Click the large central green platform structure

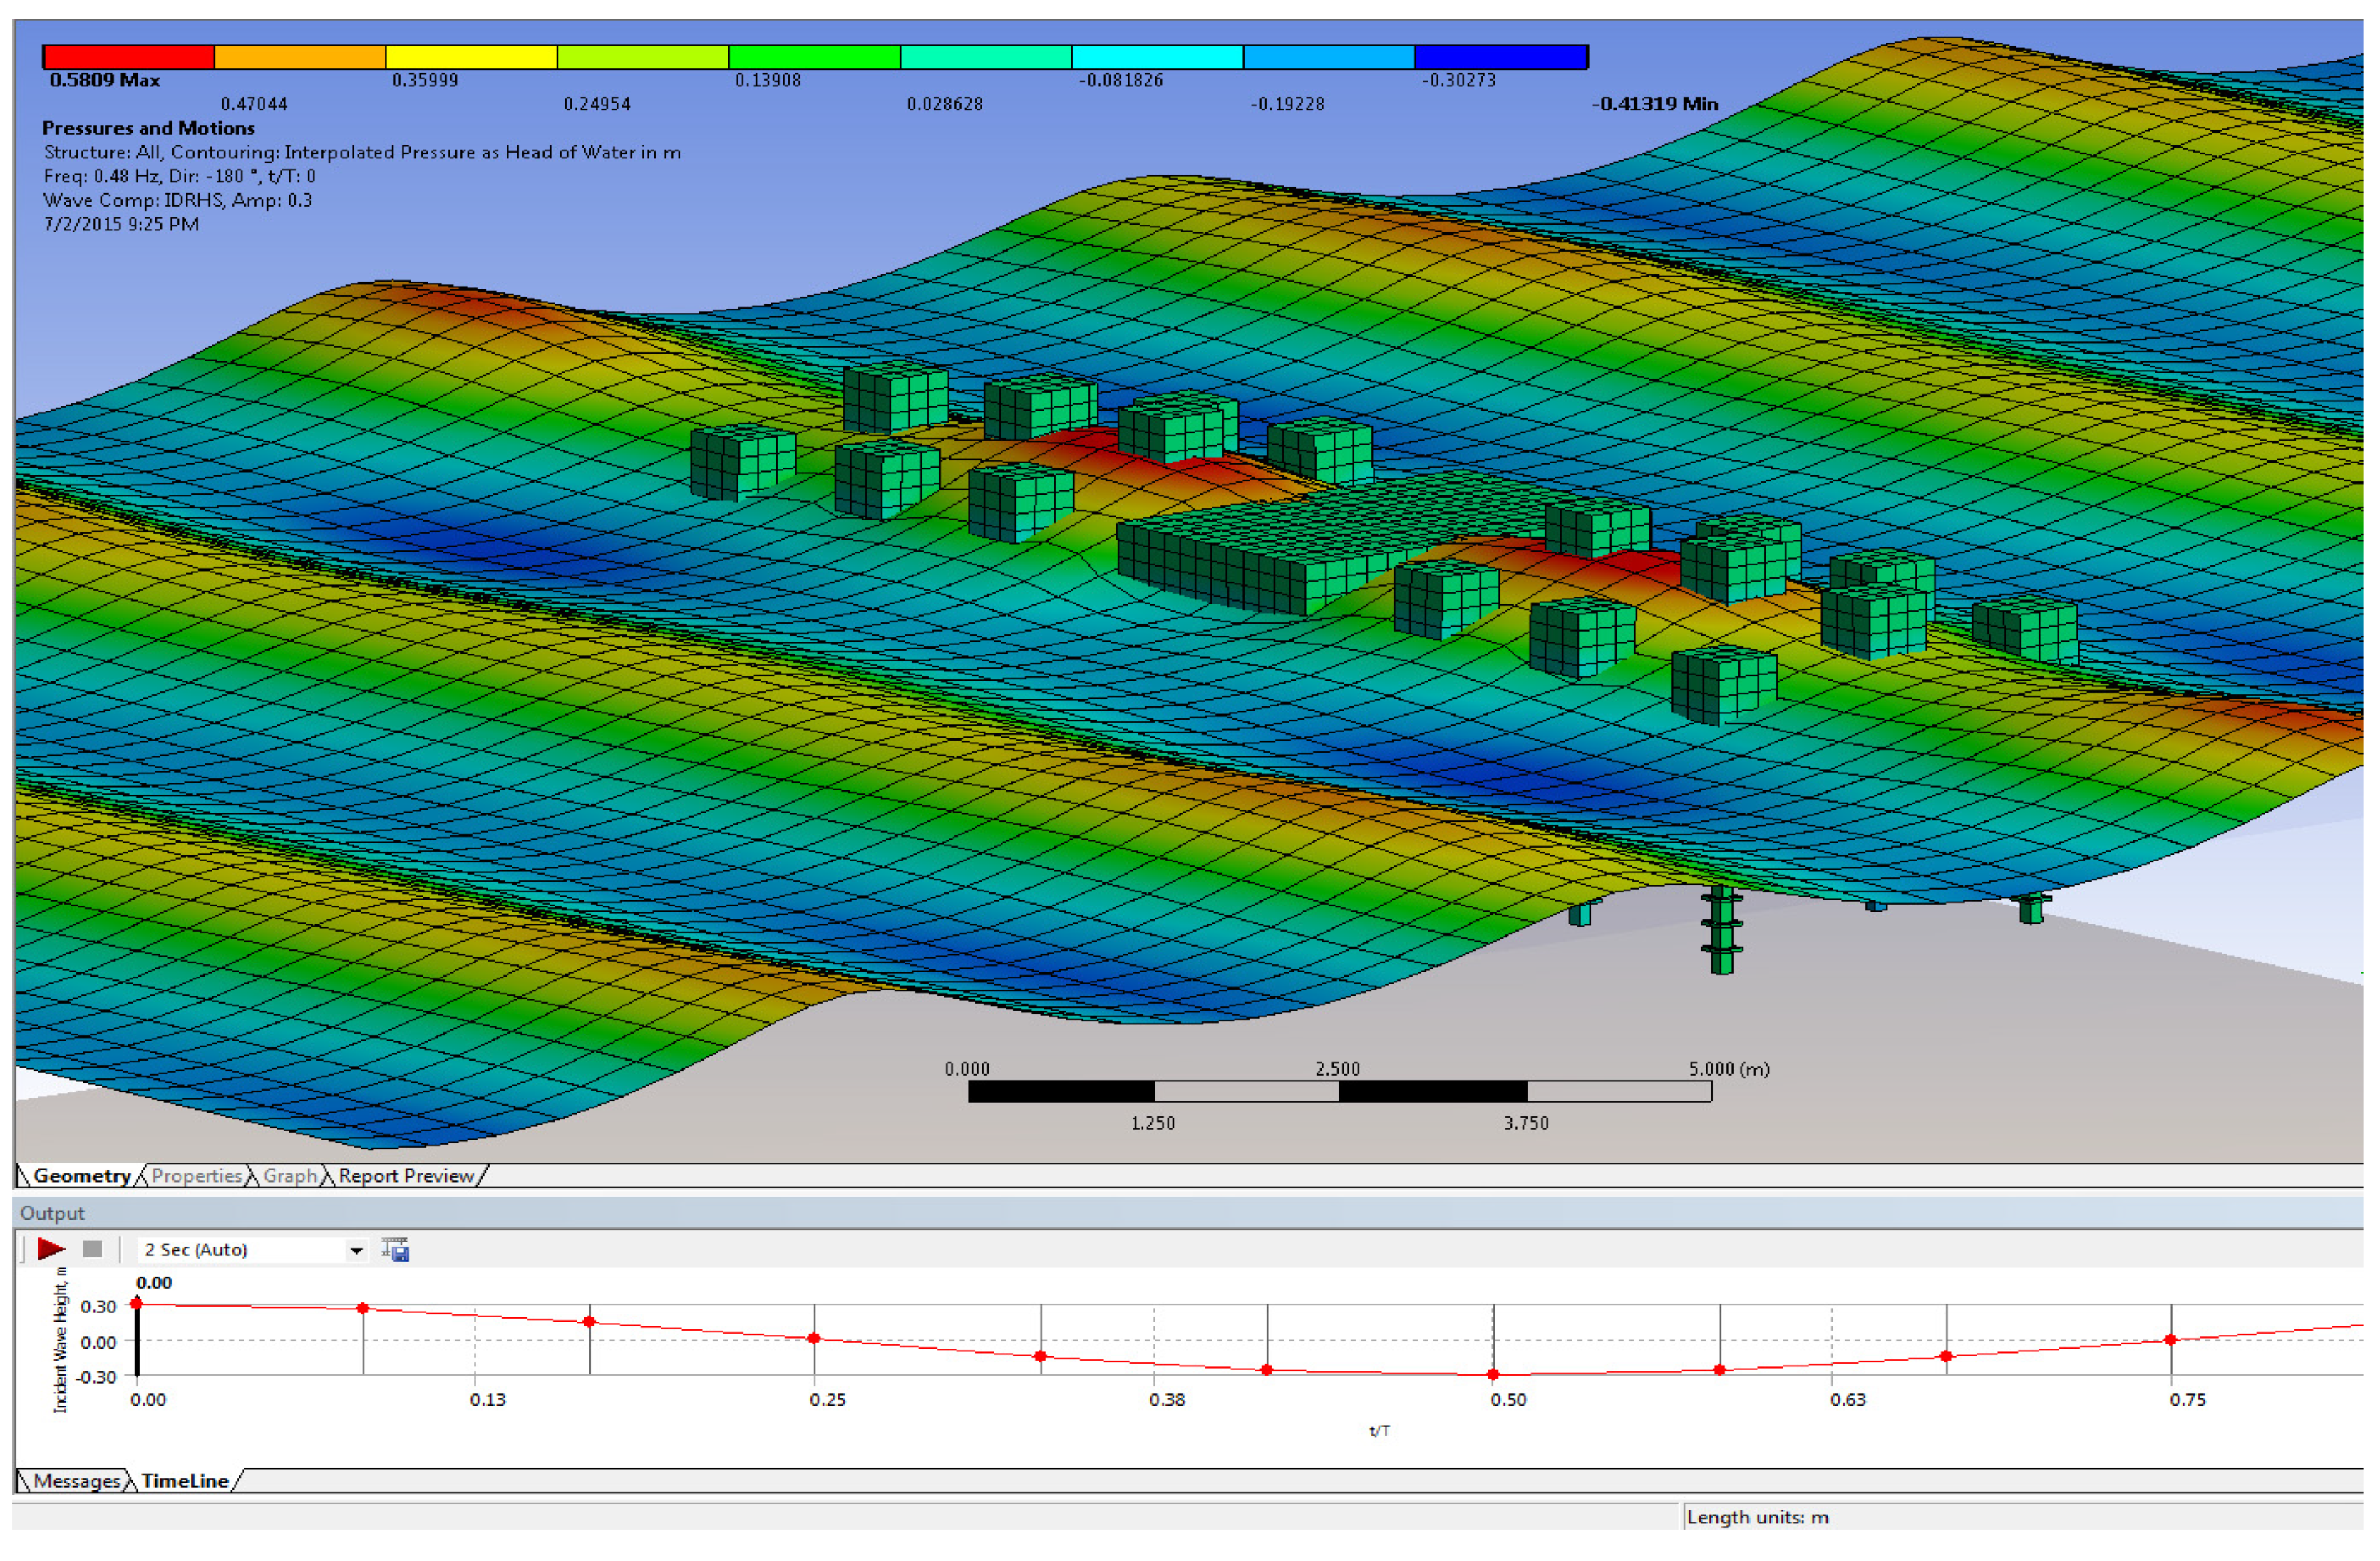1300,535
